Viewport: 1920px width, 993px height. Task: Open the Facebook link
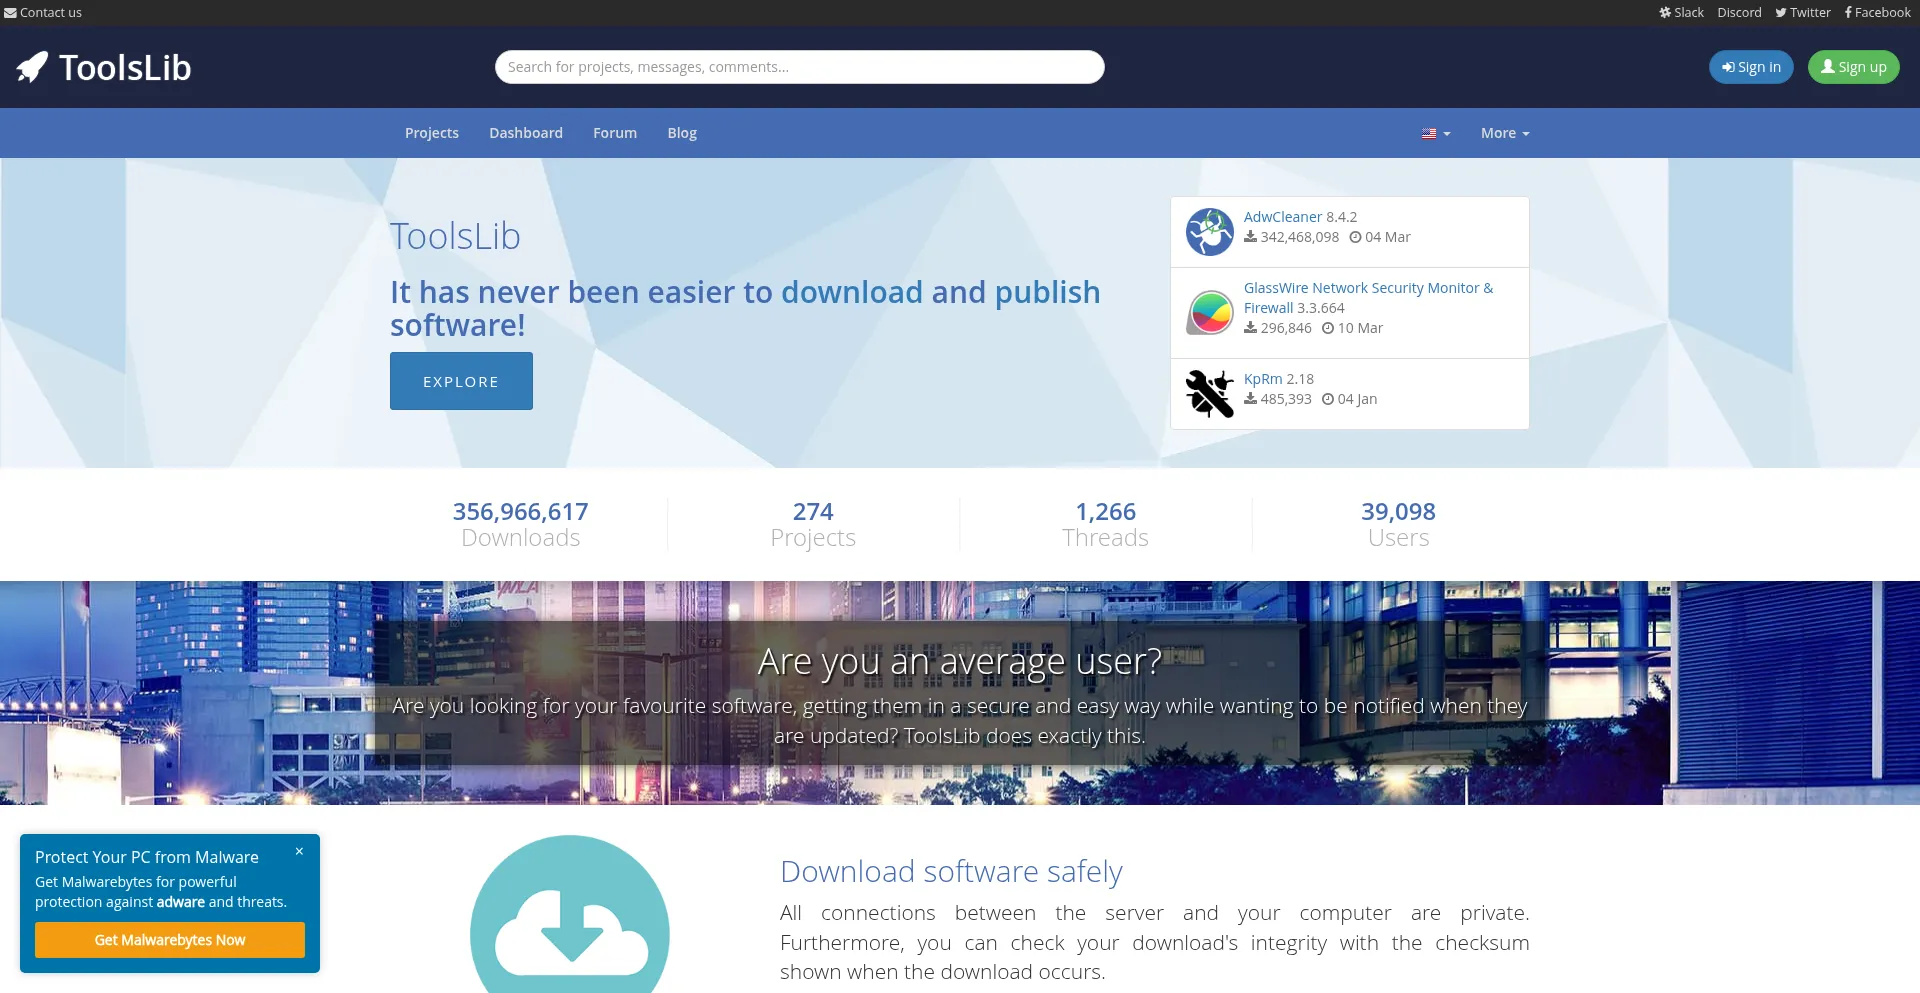tap(1877, 13)
